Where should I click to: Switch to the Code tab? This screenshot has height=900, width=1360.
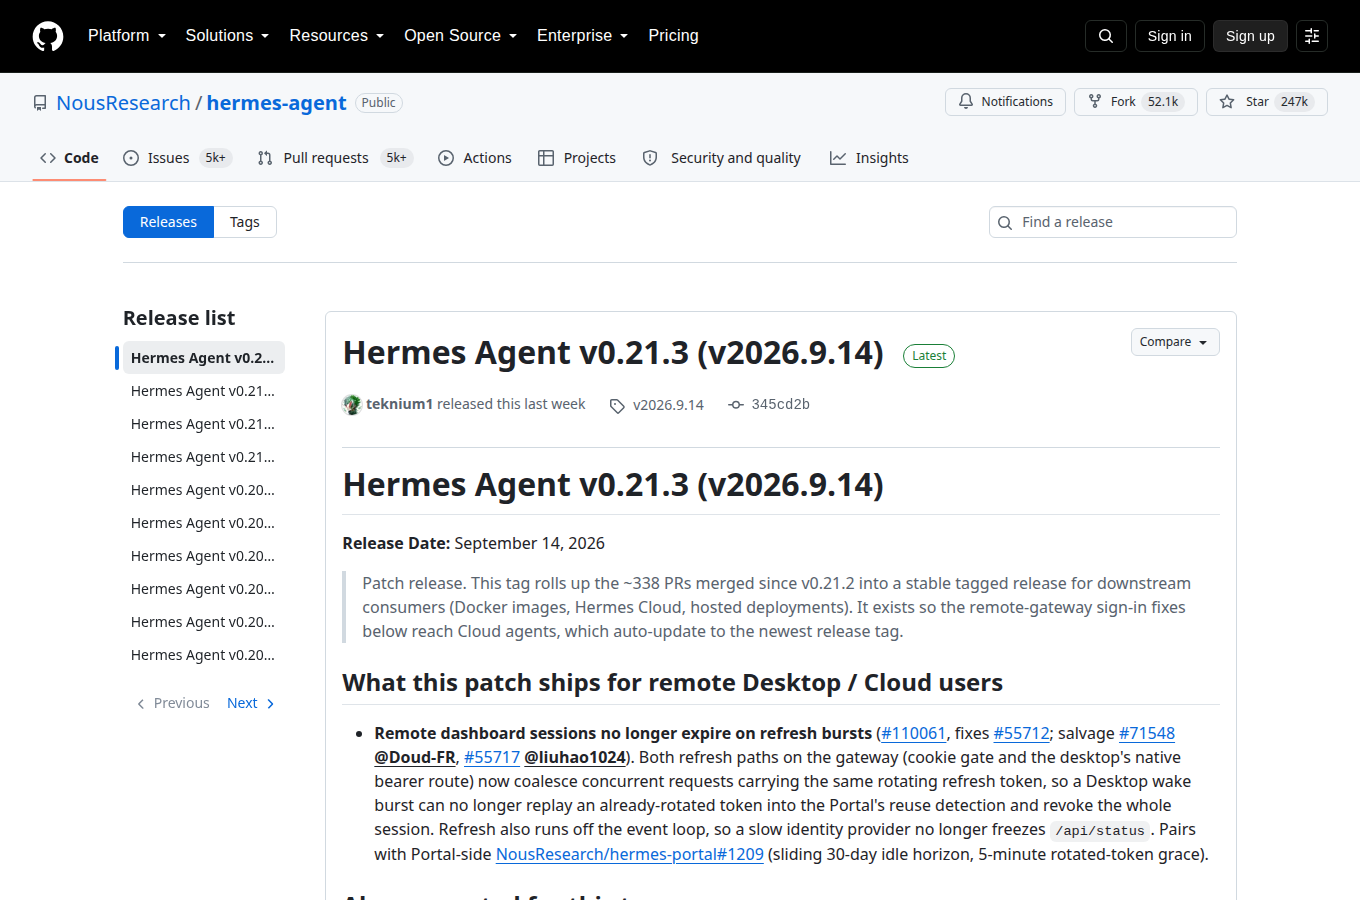click(69, 158)
